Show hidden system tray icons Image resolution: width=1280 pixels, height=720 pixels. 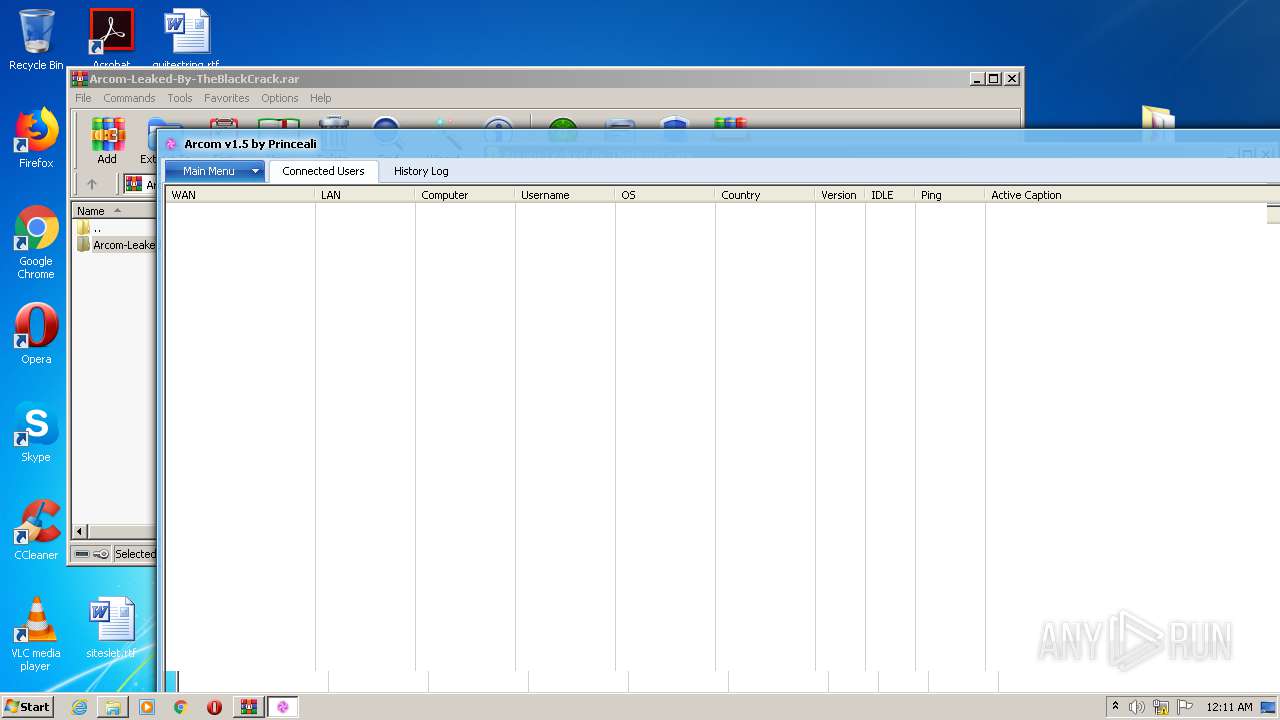coord(1115,707)
